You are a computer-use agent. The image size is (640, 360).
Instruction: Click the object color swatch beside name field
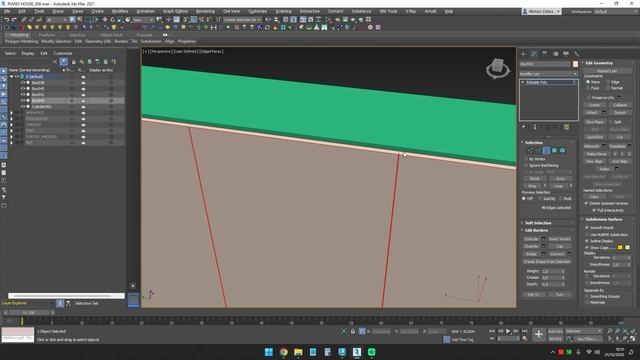click(x=576, y=64)
